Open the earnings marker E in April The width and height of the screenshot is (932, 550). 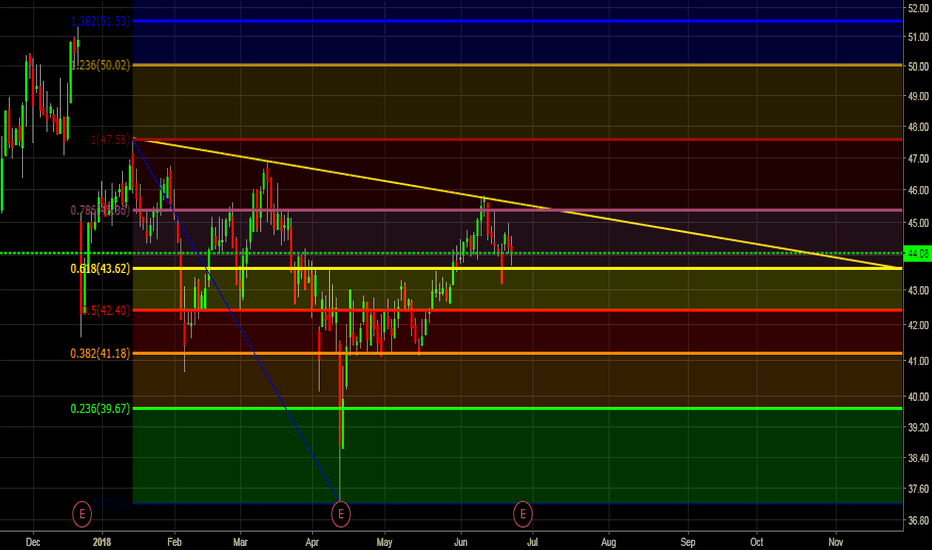coord(341,514)
